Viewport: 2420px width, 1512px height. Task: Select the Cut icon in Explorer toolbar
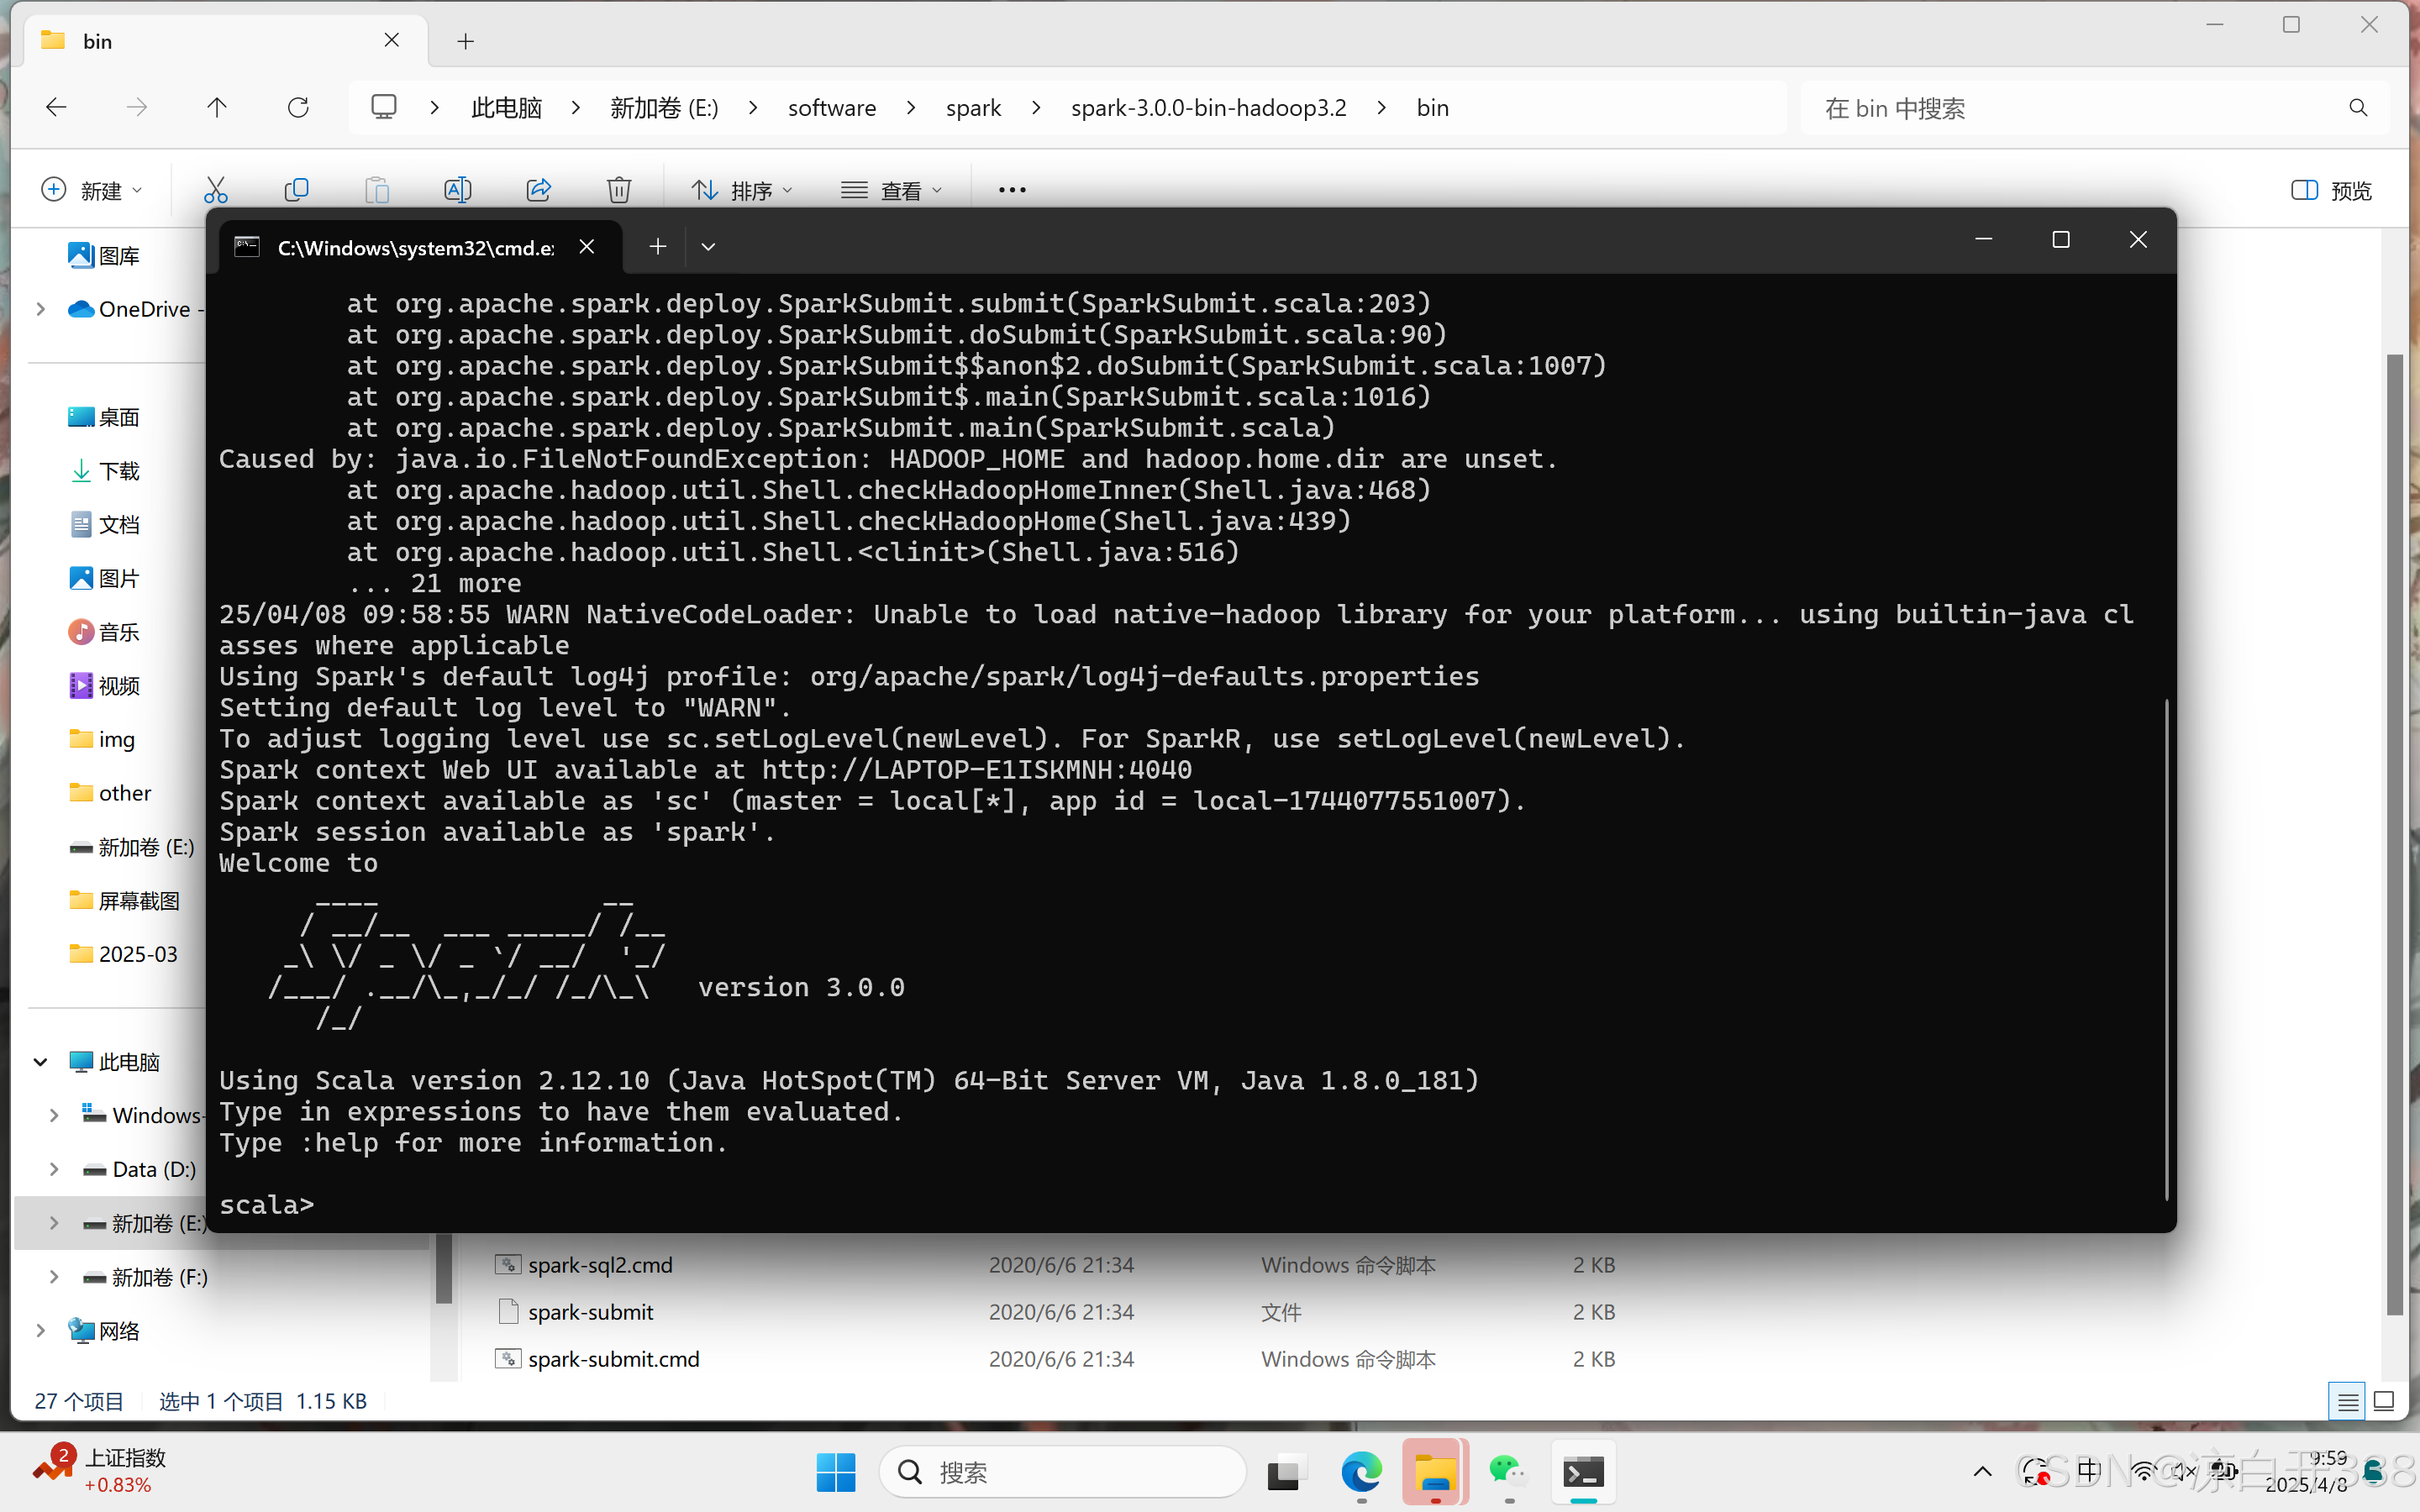click(216, 189)
